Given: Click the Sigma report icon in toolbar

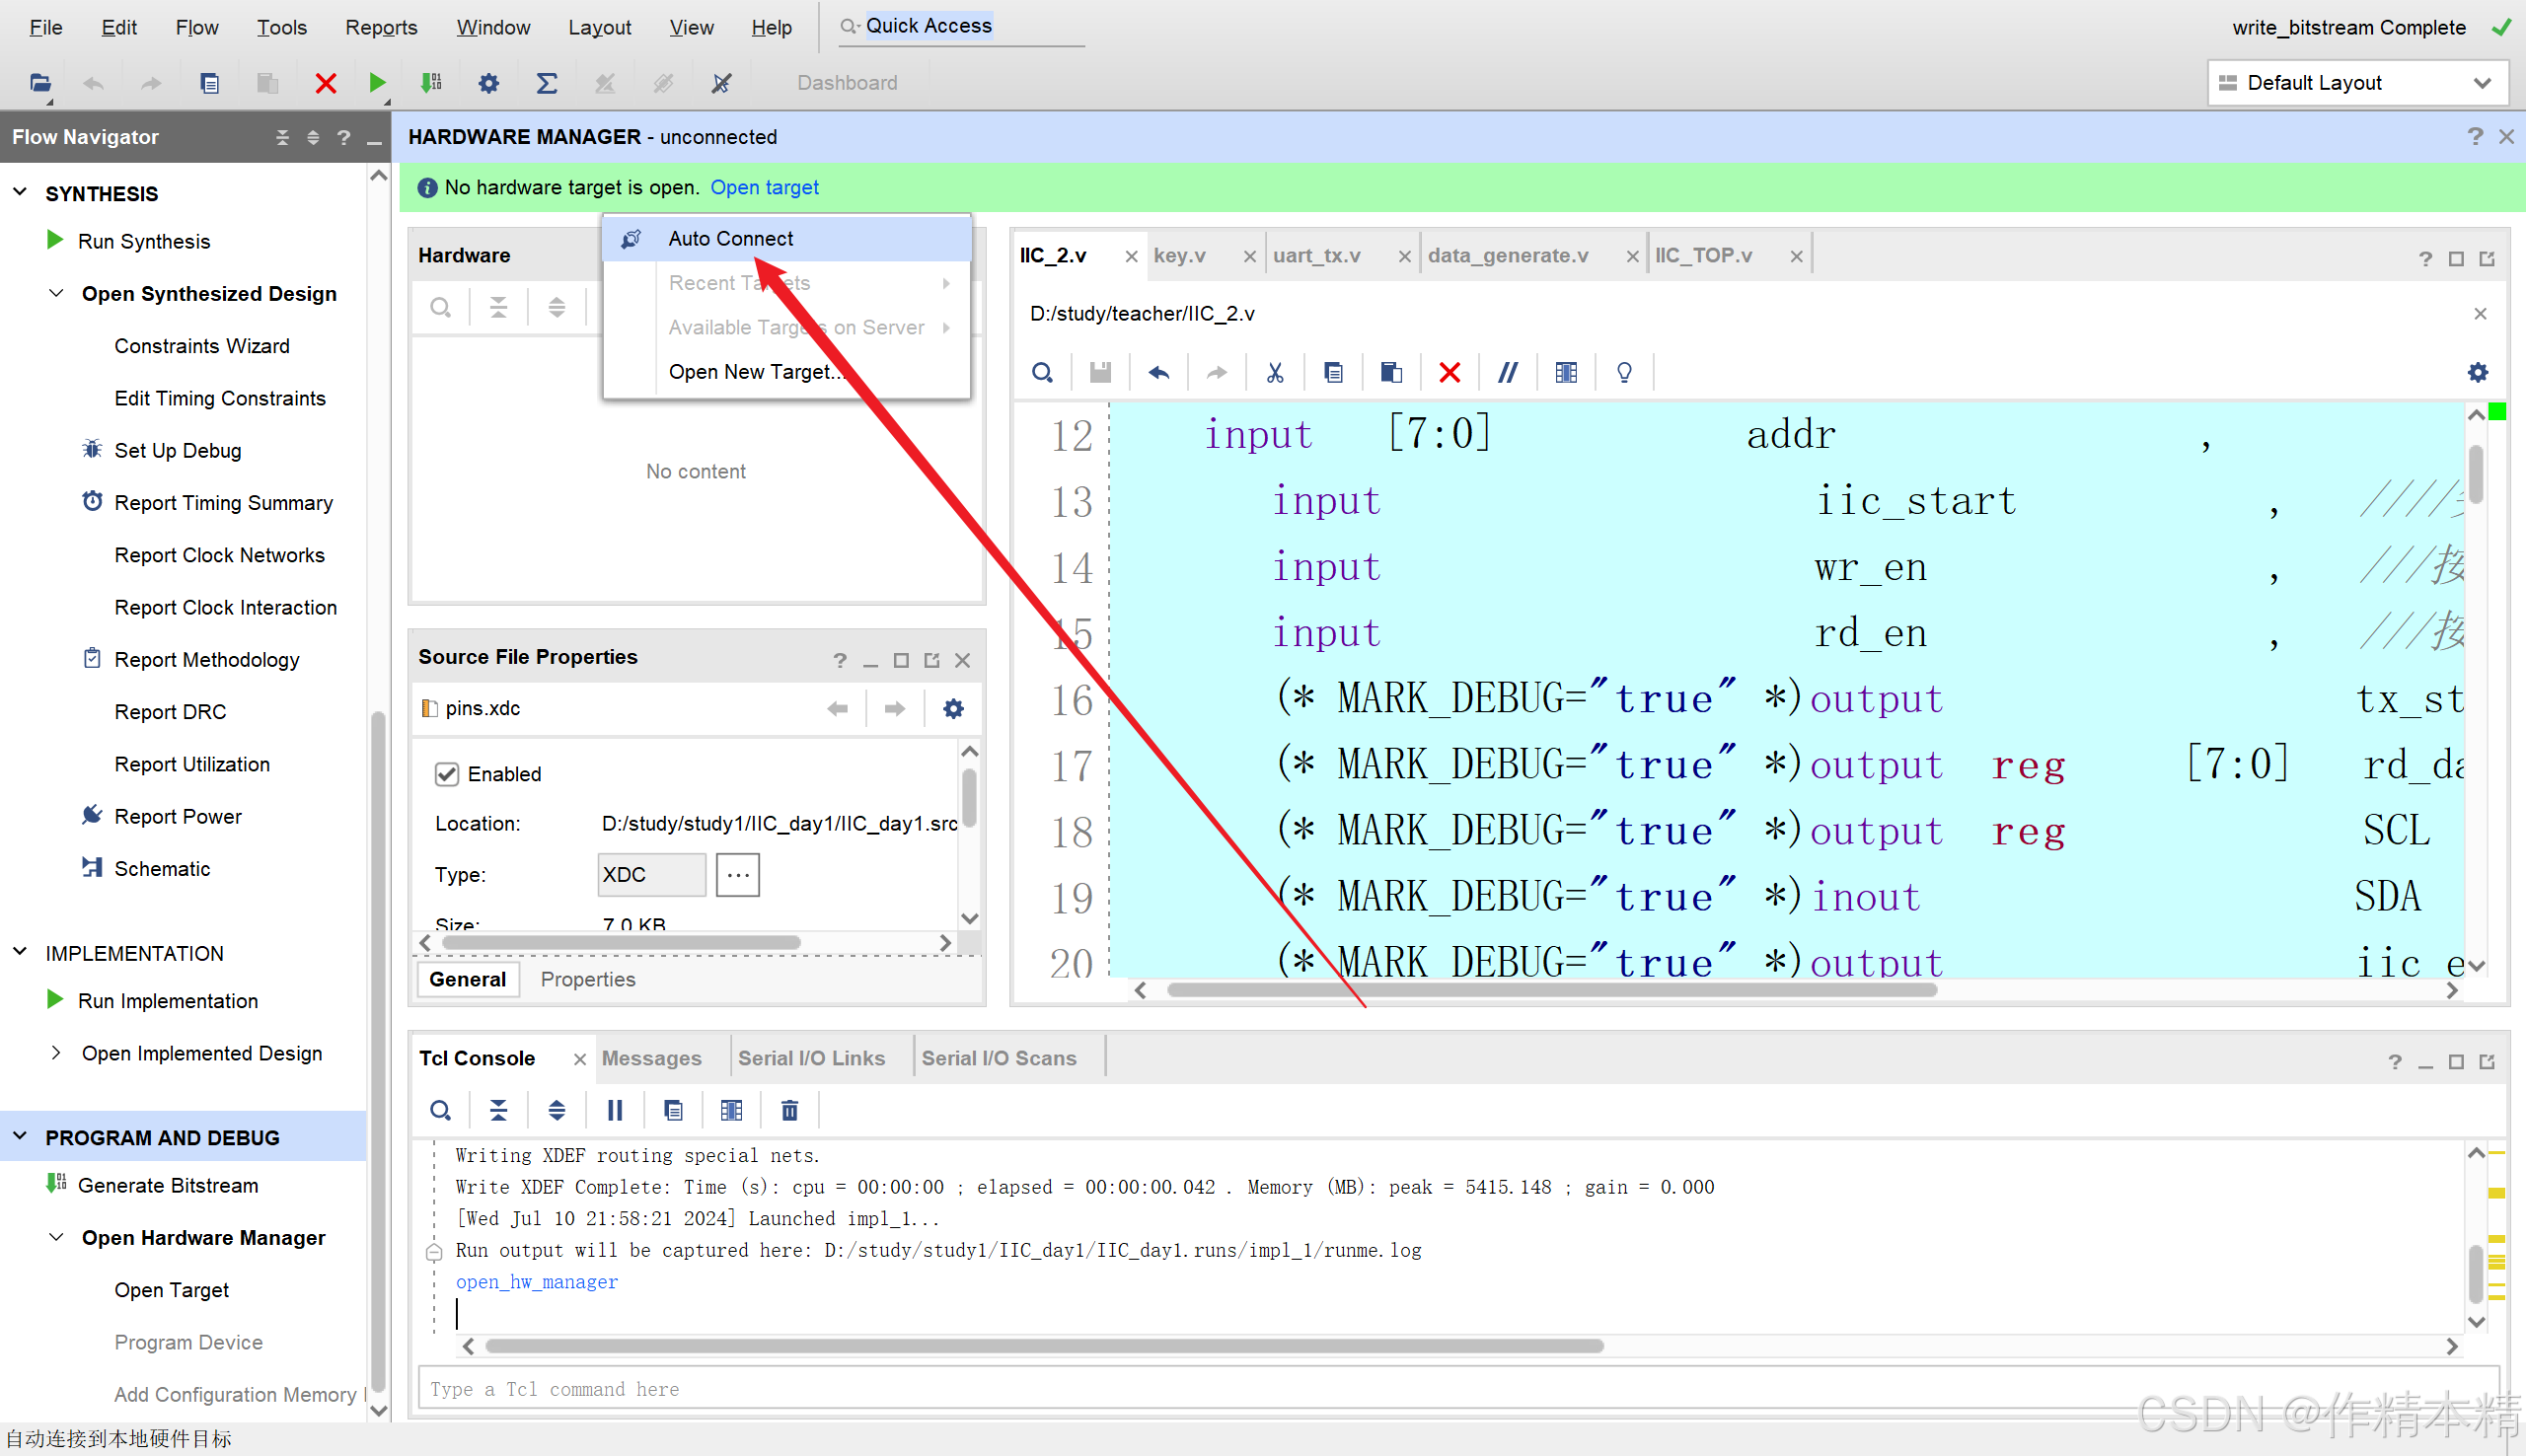Looking at the screenshot, I should (546, 83).
